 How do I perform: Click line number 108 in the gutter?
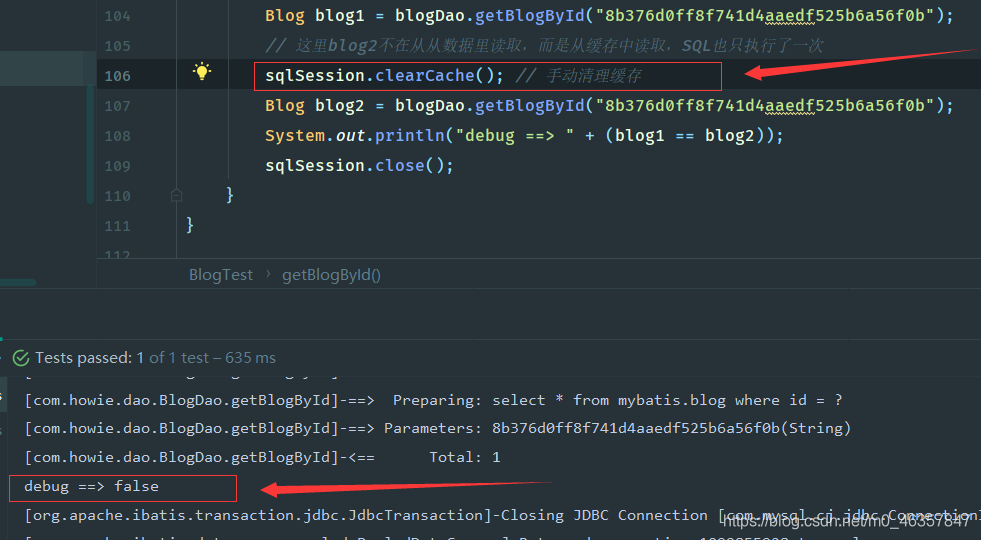(x=118, y=136)
